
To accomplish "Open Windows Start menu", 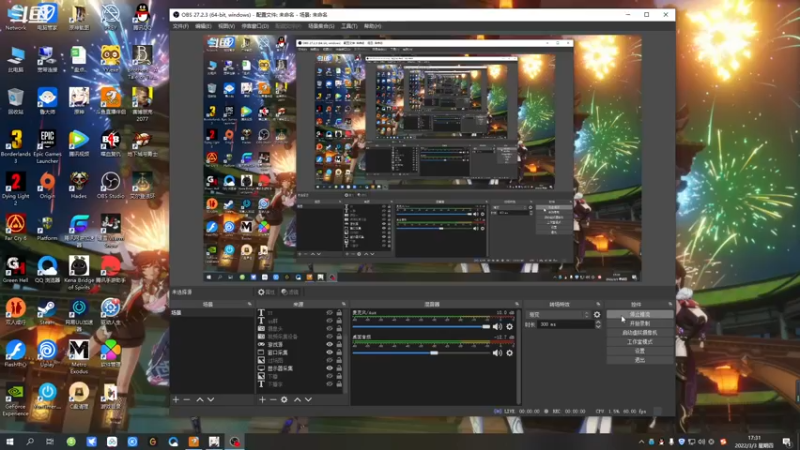I will coord(10,442).
